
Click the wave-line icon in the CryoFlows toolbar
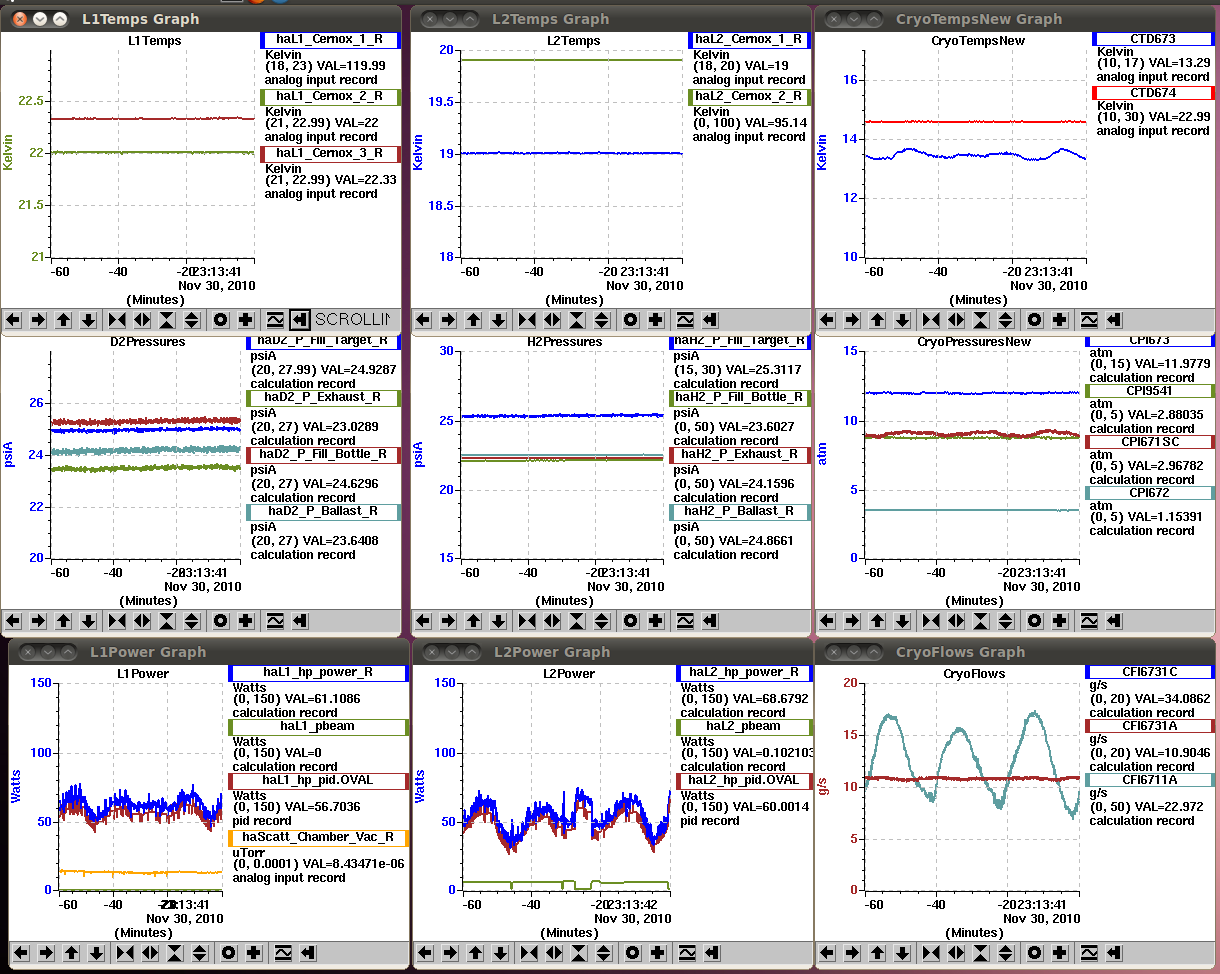(1089, 953)
